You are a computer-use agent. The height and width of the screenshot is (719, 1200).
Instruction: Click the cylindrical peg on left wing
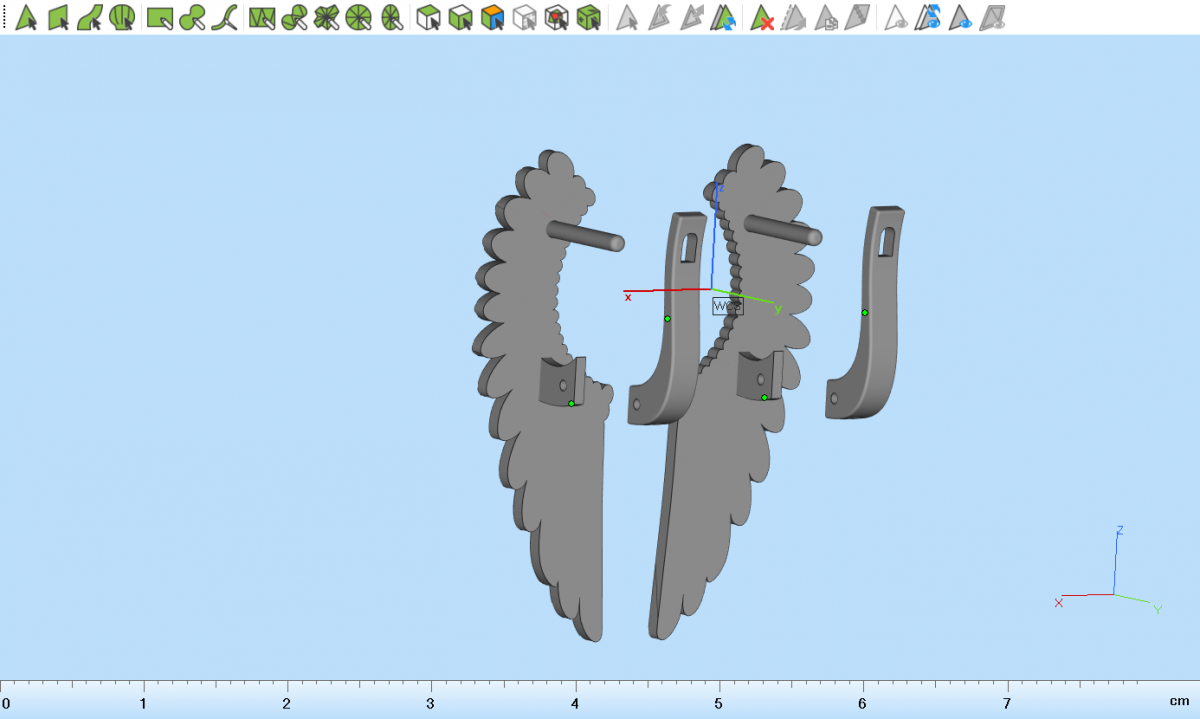(586, 236)
